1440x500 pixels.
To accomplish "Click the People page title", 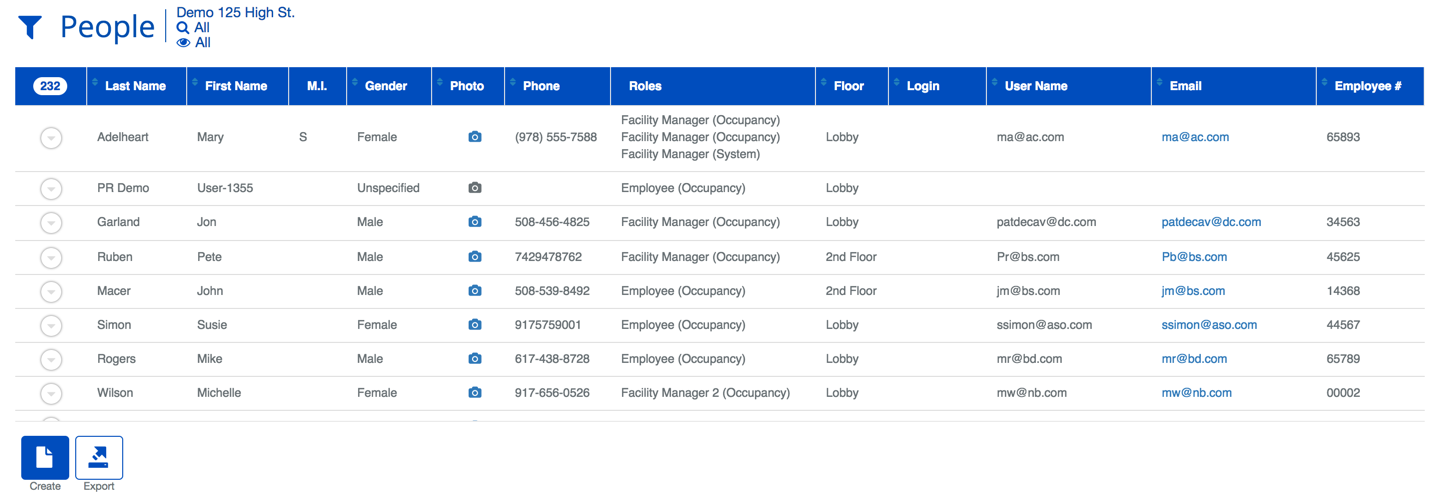I will pyautogui.click(x=107, y=27).
